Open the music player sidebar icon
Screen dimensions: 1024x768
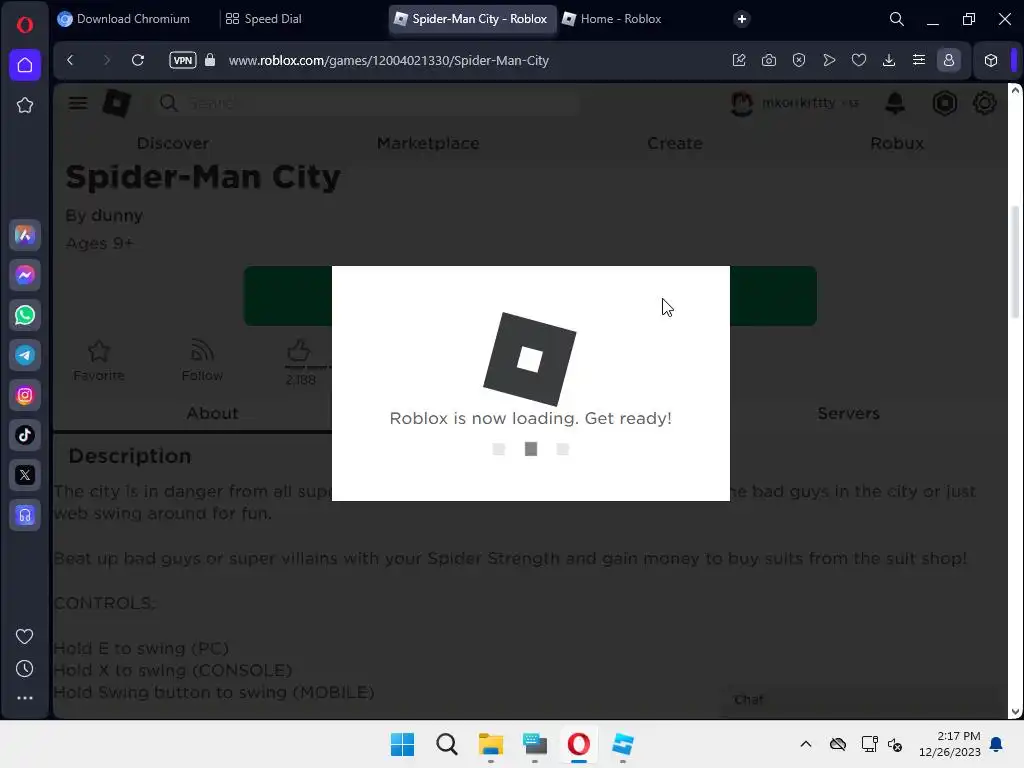tap(25, 515)
